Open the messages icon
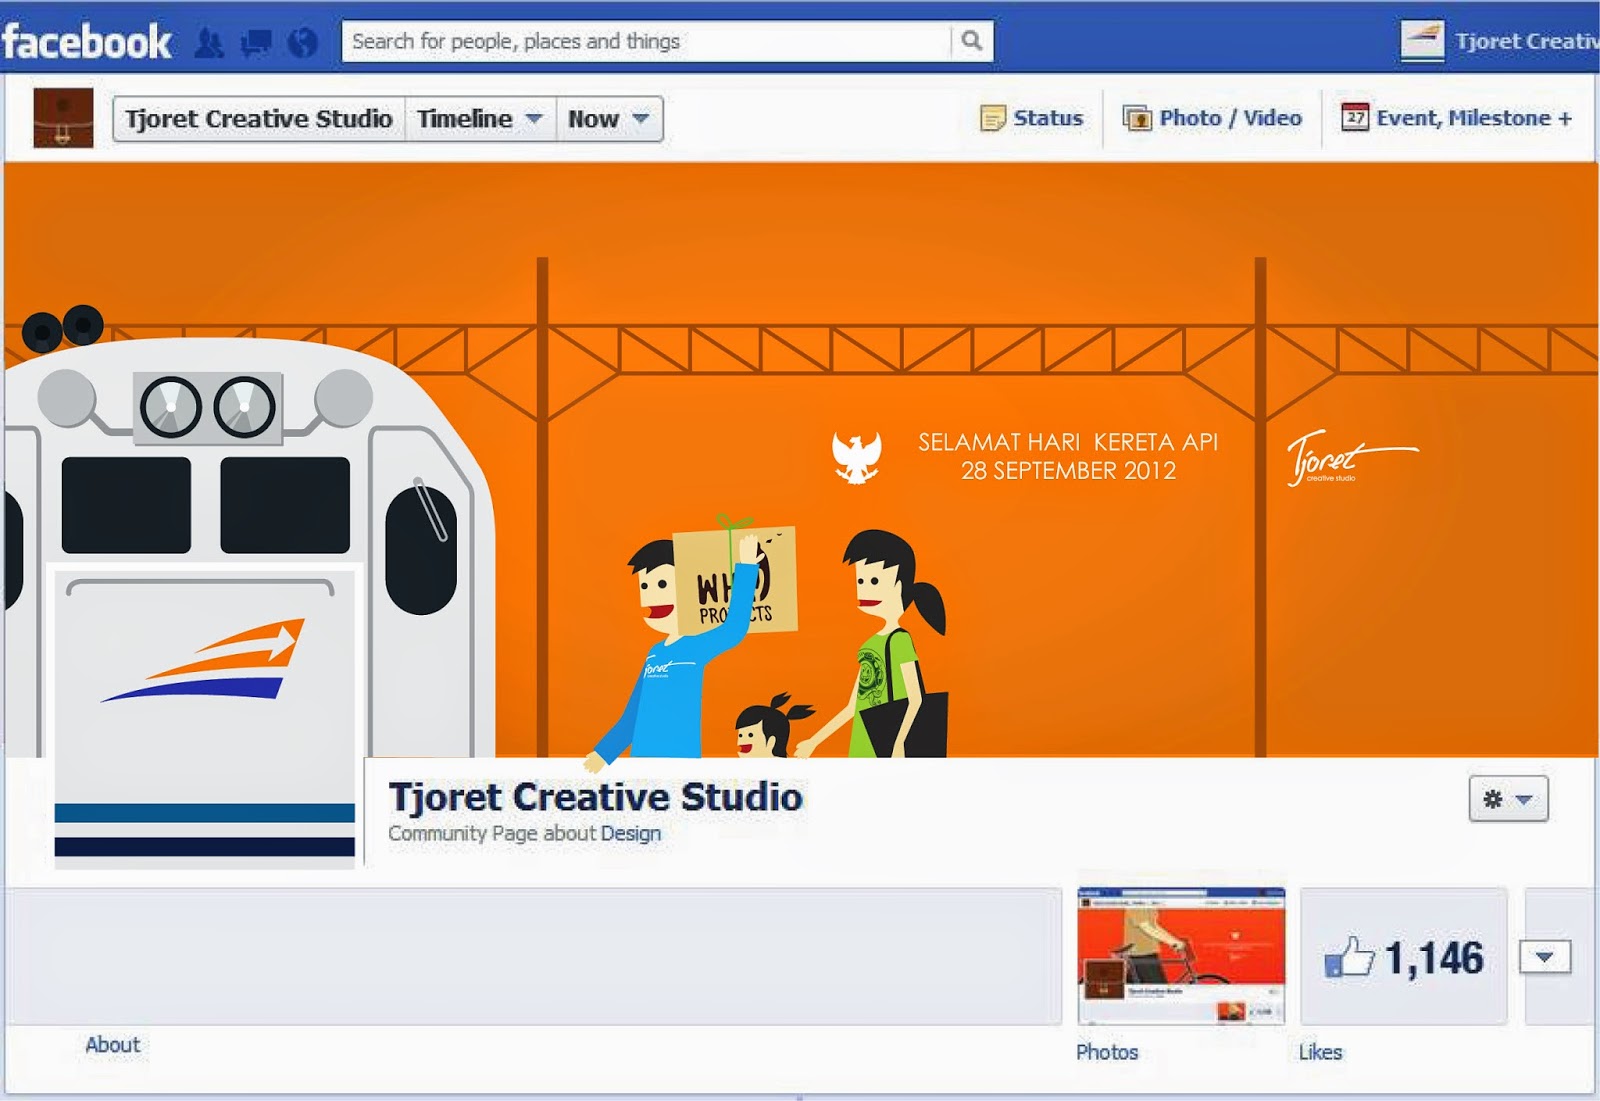This screenshot has height=1101, width=1600. 256,42
